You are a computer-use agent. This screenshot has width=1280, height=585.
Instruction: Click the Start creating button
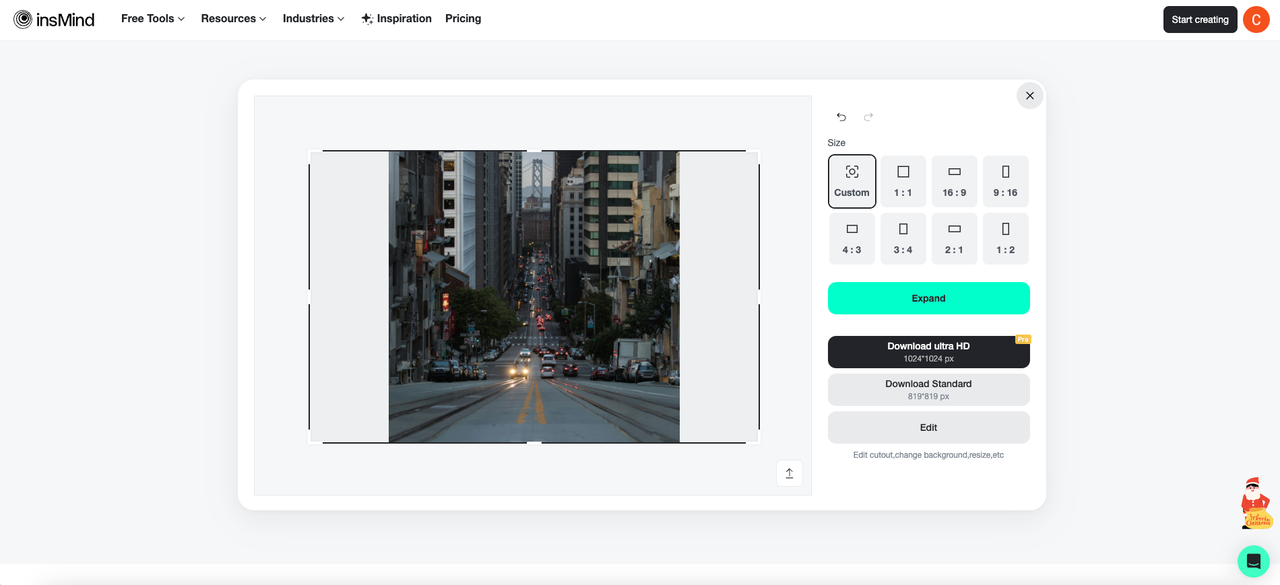coord(1200,19)
